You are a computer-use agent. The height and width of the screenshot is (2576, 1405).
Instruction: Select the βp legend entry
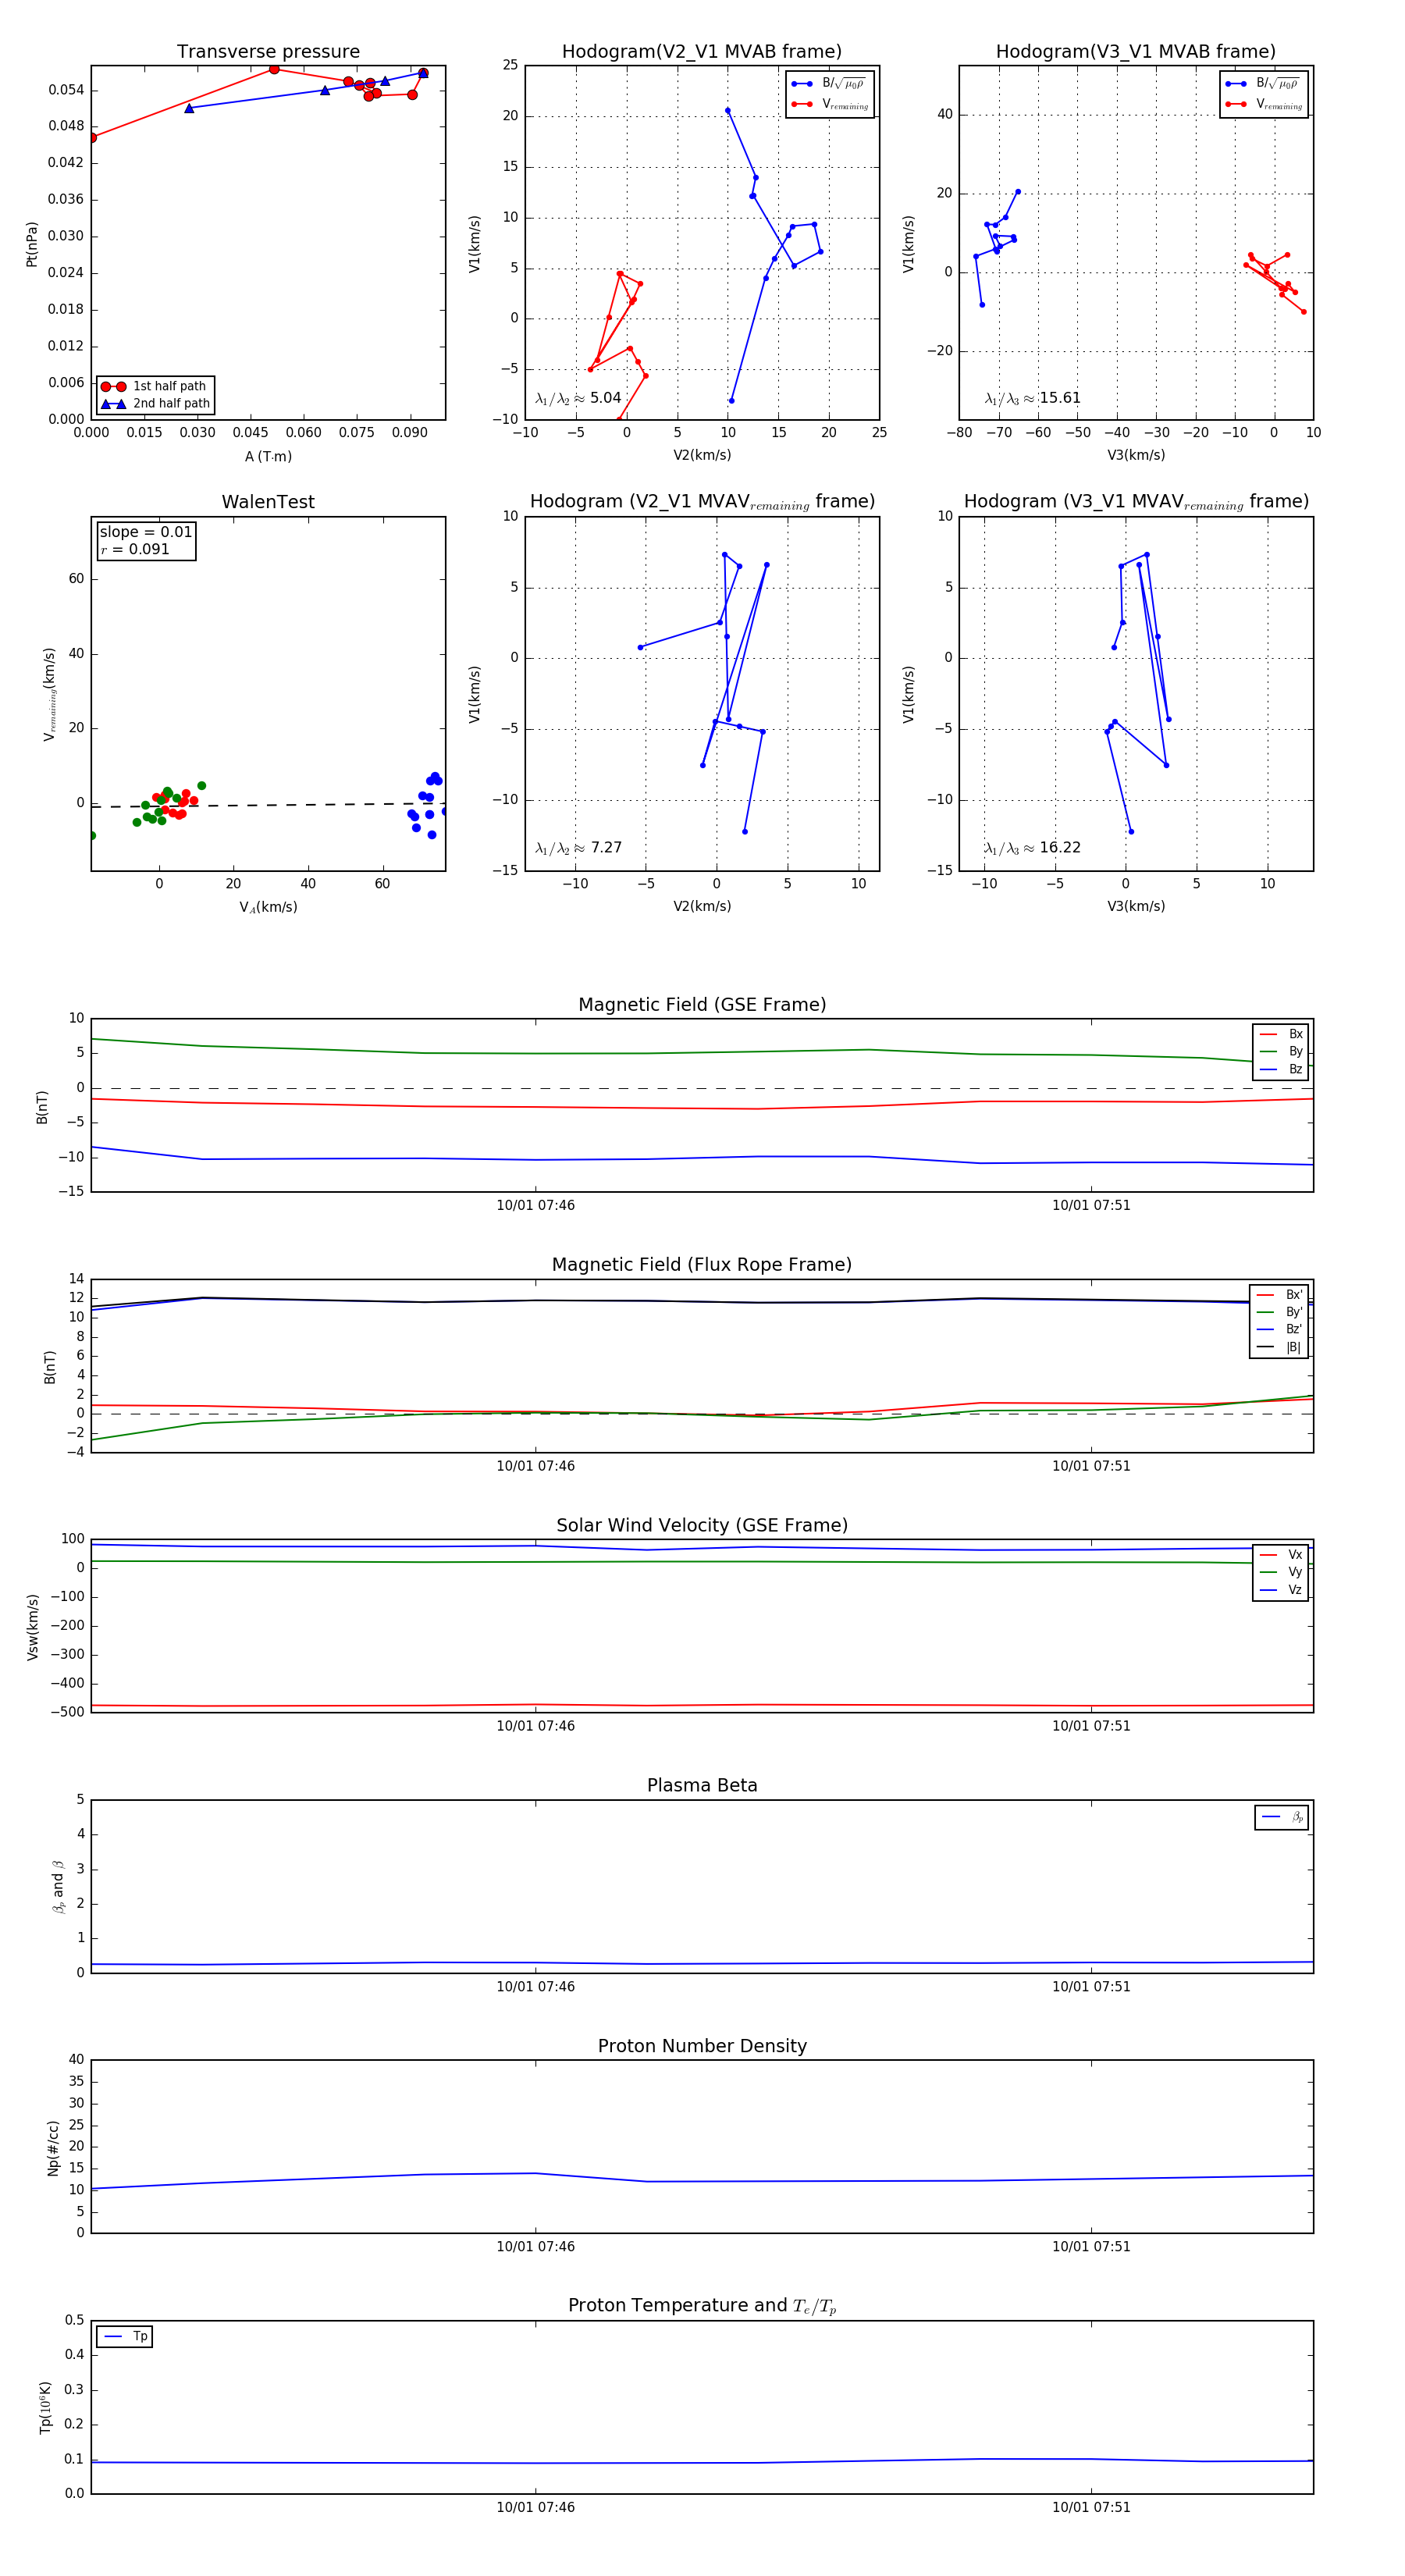pos(1282,1817)
